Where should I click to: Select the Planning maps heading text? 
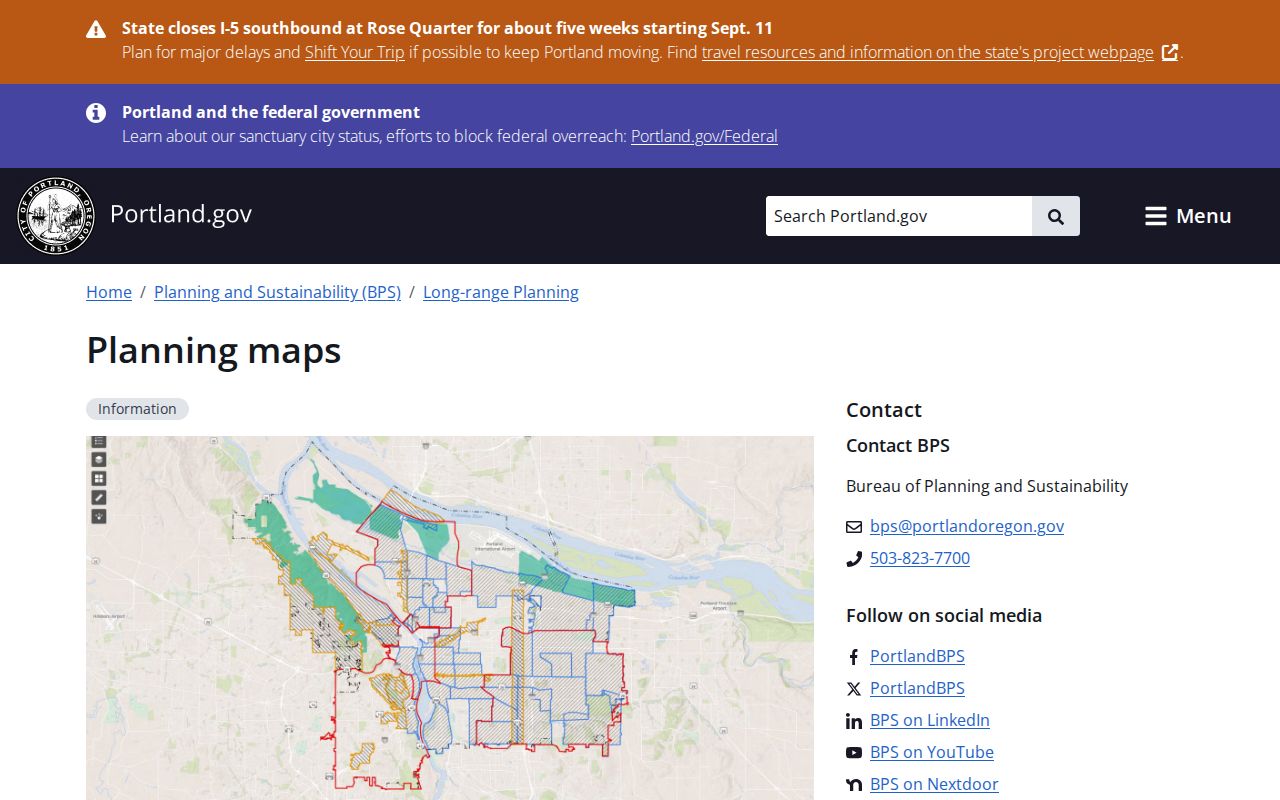214,351
